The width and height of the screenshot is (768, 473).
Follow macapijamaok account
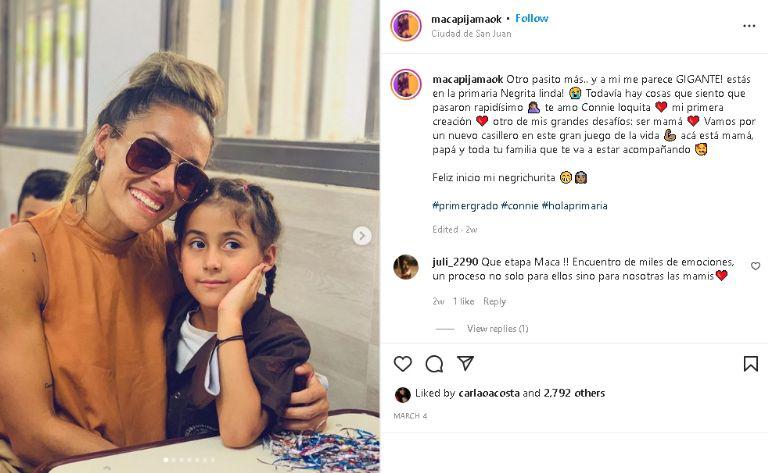pyautogui.click(x=532, y=18)
